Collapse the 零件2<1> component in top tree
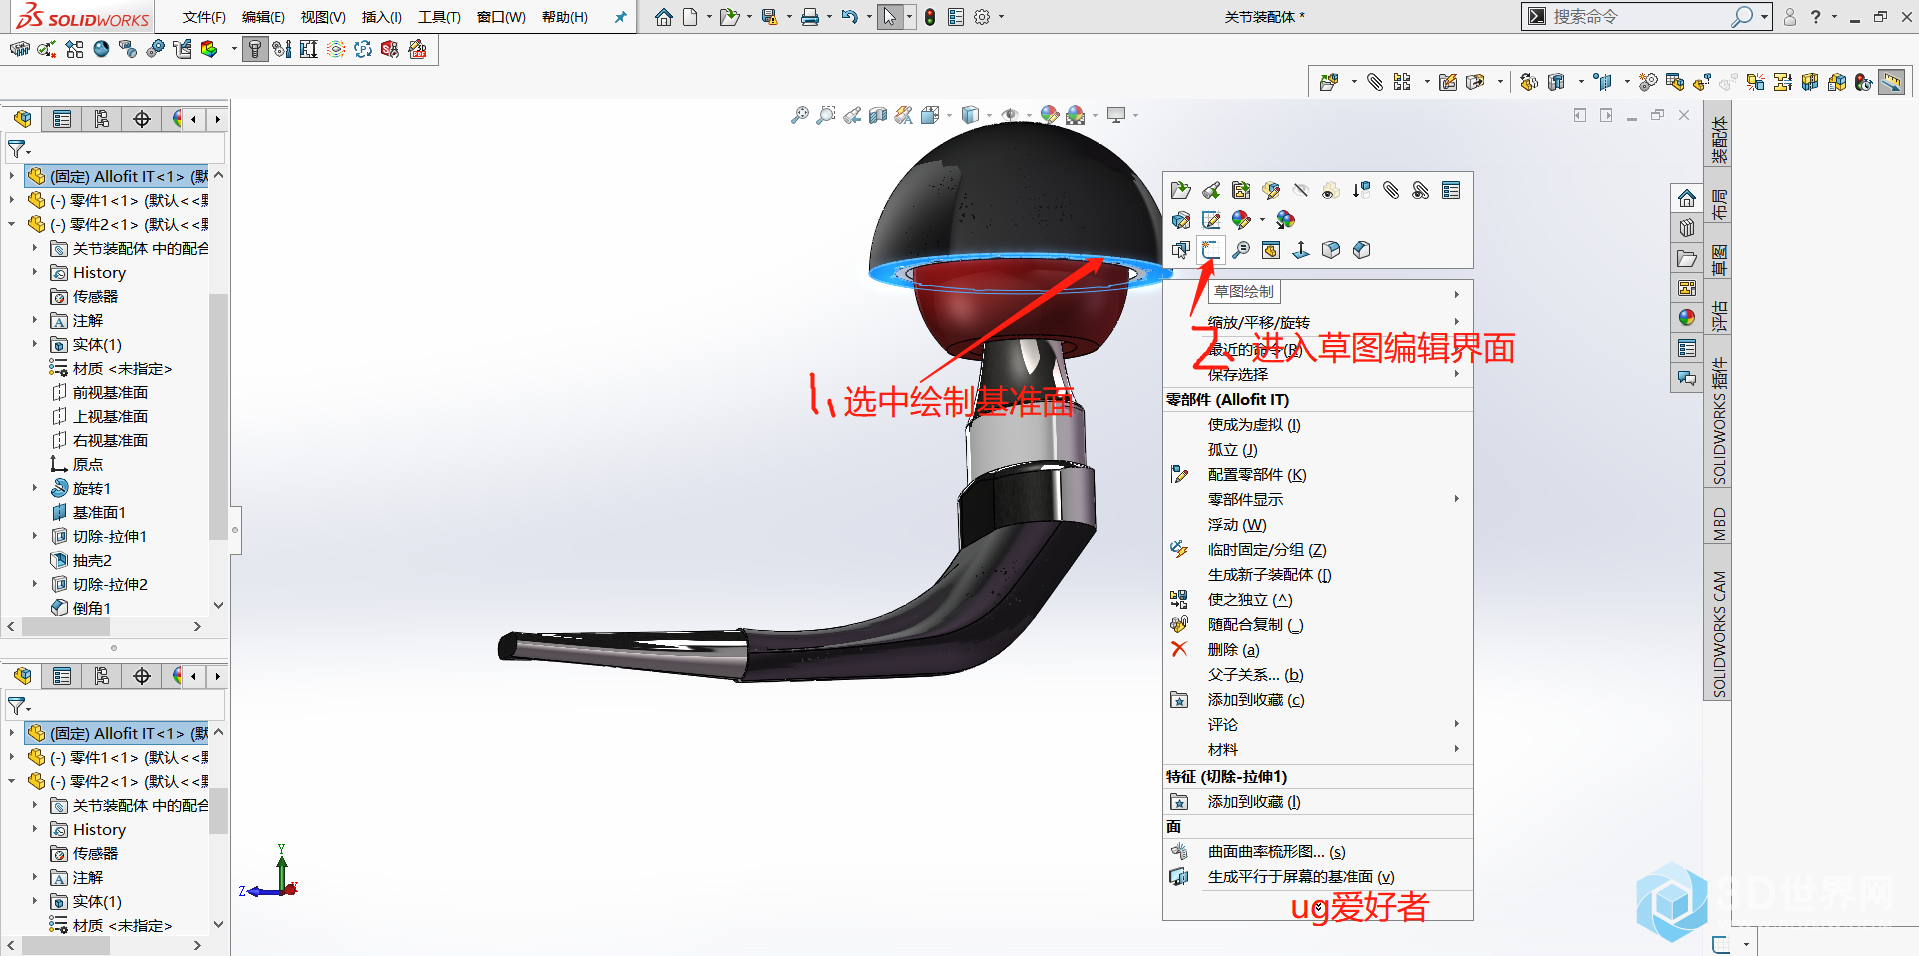The image size is (1919, 956). click(12, 224)
